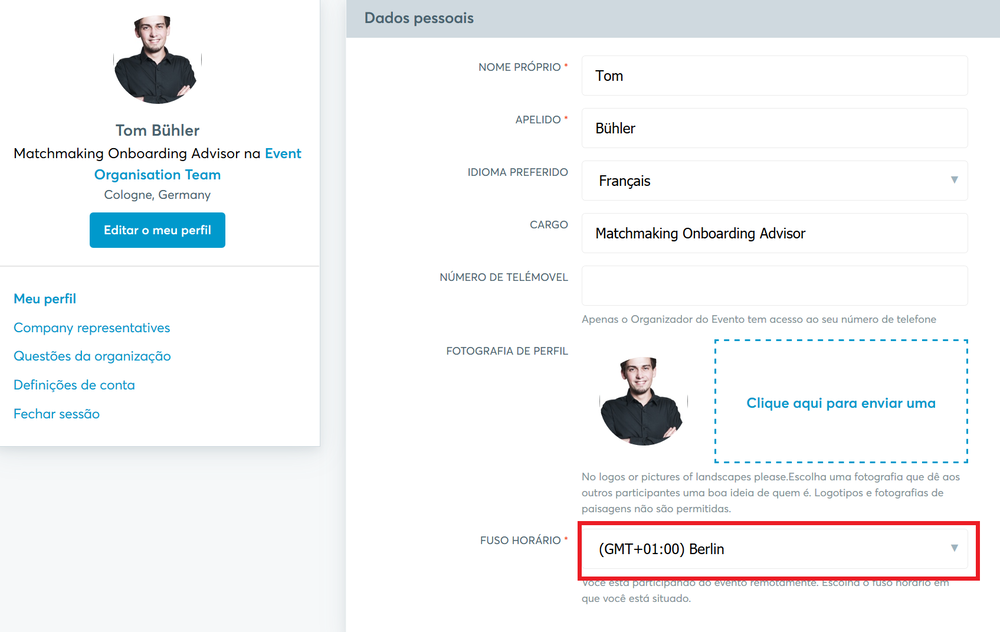Click the empty Número de Telémovel field

[774, 286]
